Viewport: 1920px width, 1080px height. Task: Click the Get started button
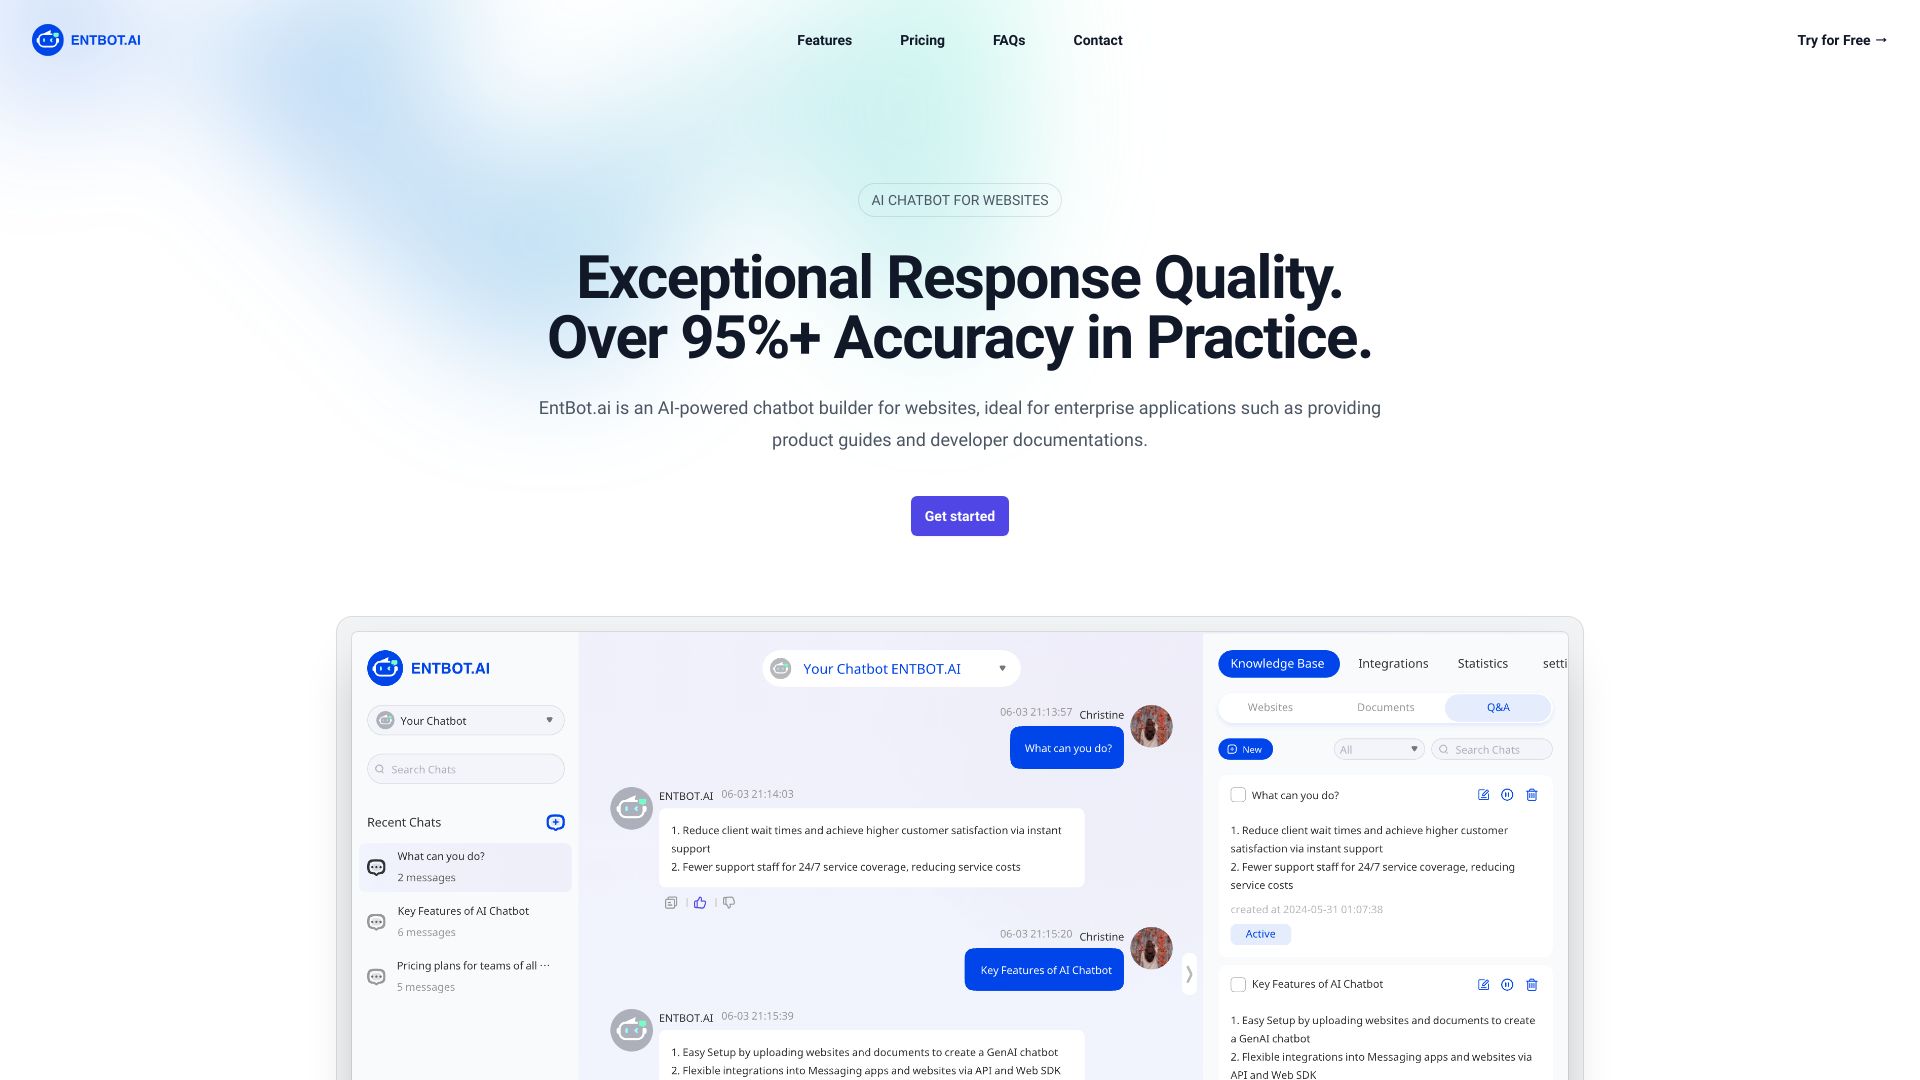960,516
